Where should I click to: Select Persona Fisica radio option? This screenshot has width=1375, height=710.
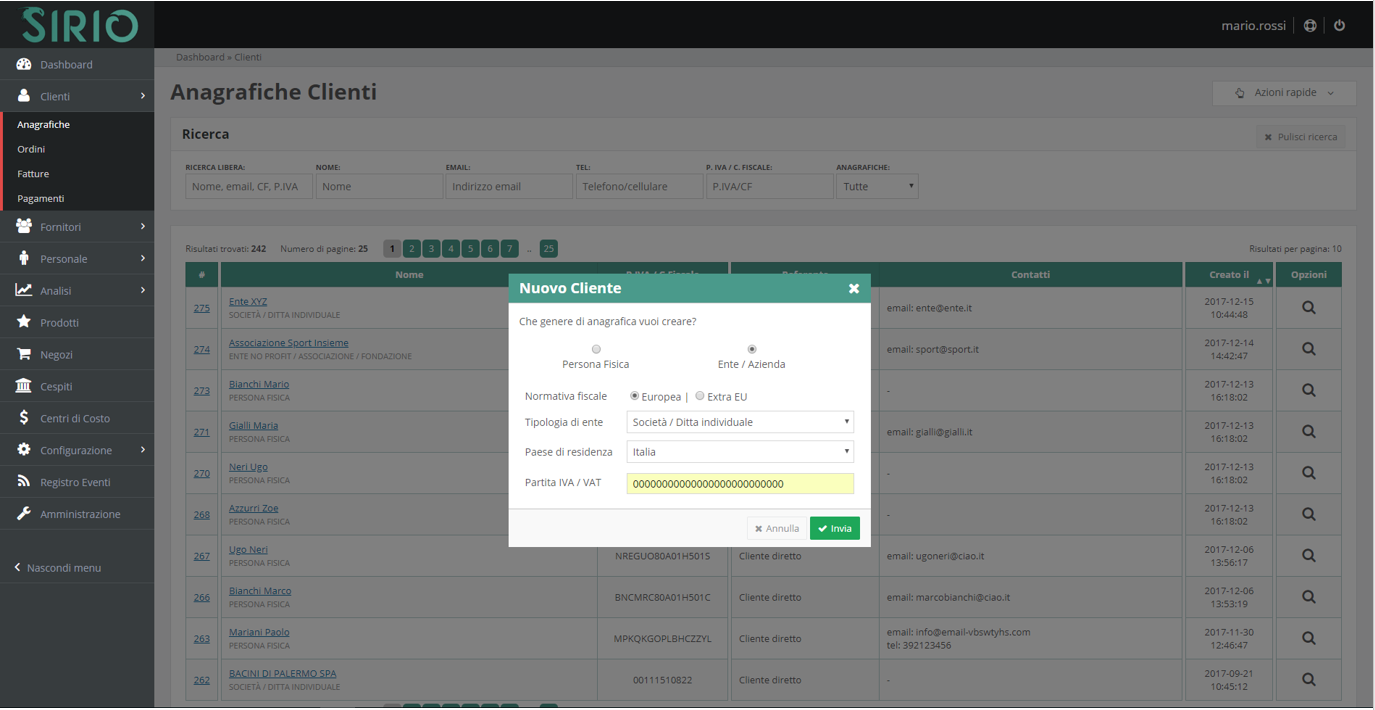coord(596,349)
